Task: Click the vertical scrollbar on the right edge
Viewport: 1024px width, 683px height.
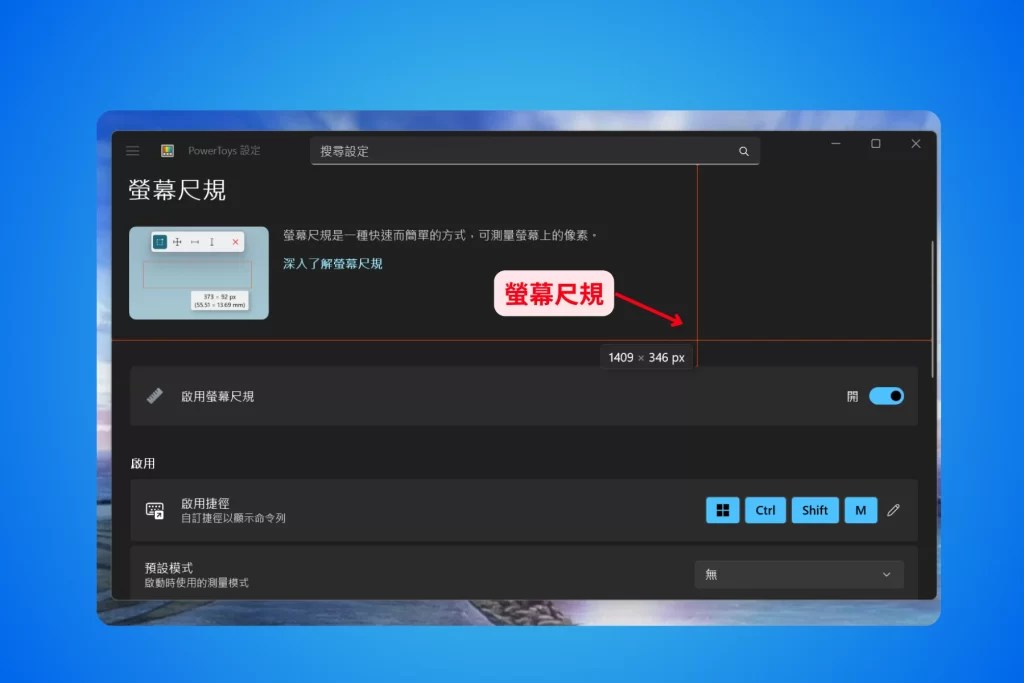Action: [x=932, y=310]
